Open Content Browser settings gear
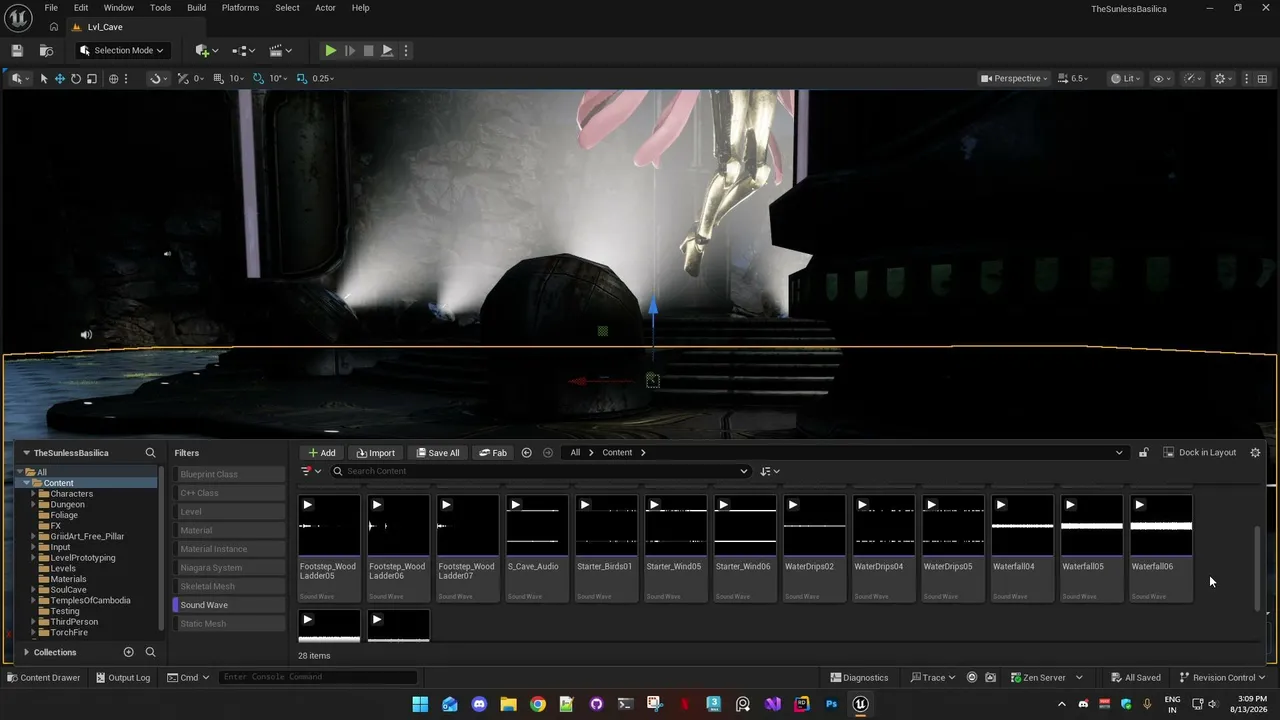This screenshot has height=720, width=1280. tap(1256, 453)
